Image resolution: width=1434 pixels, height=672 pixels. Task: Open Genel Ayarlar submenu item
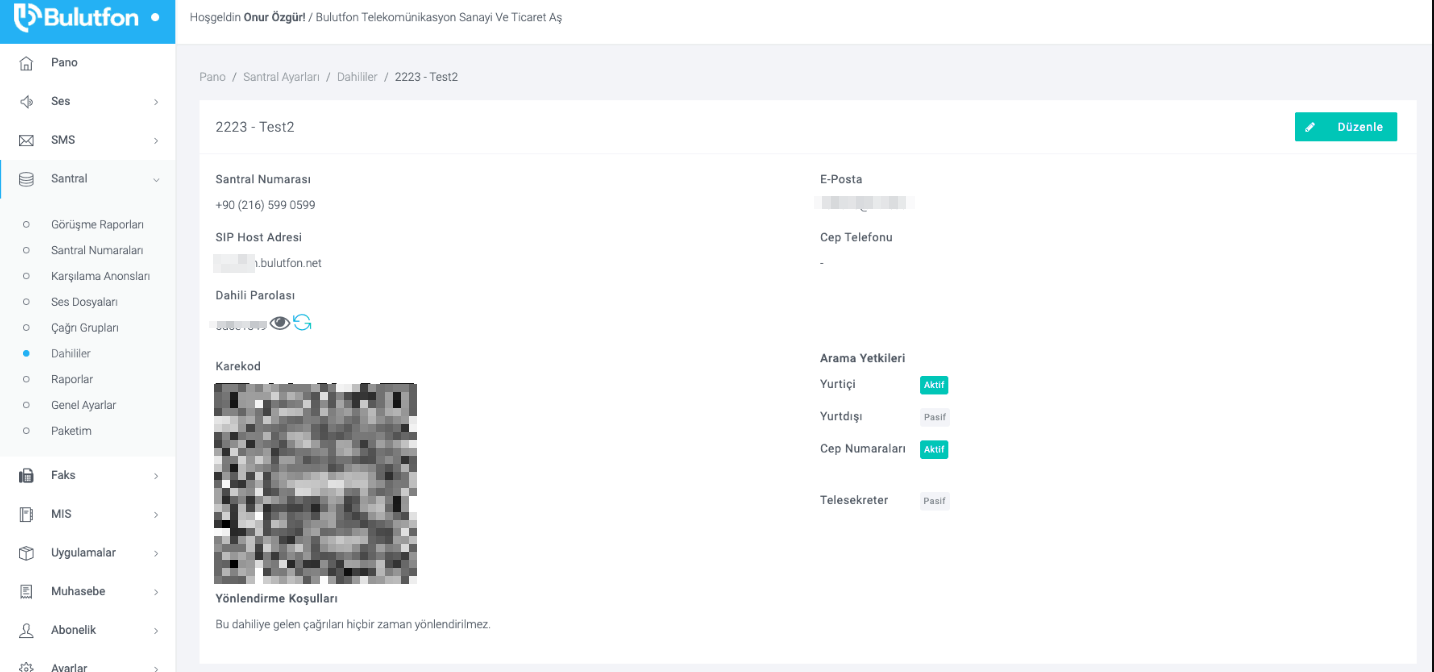tap(84, 405)
